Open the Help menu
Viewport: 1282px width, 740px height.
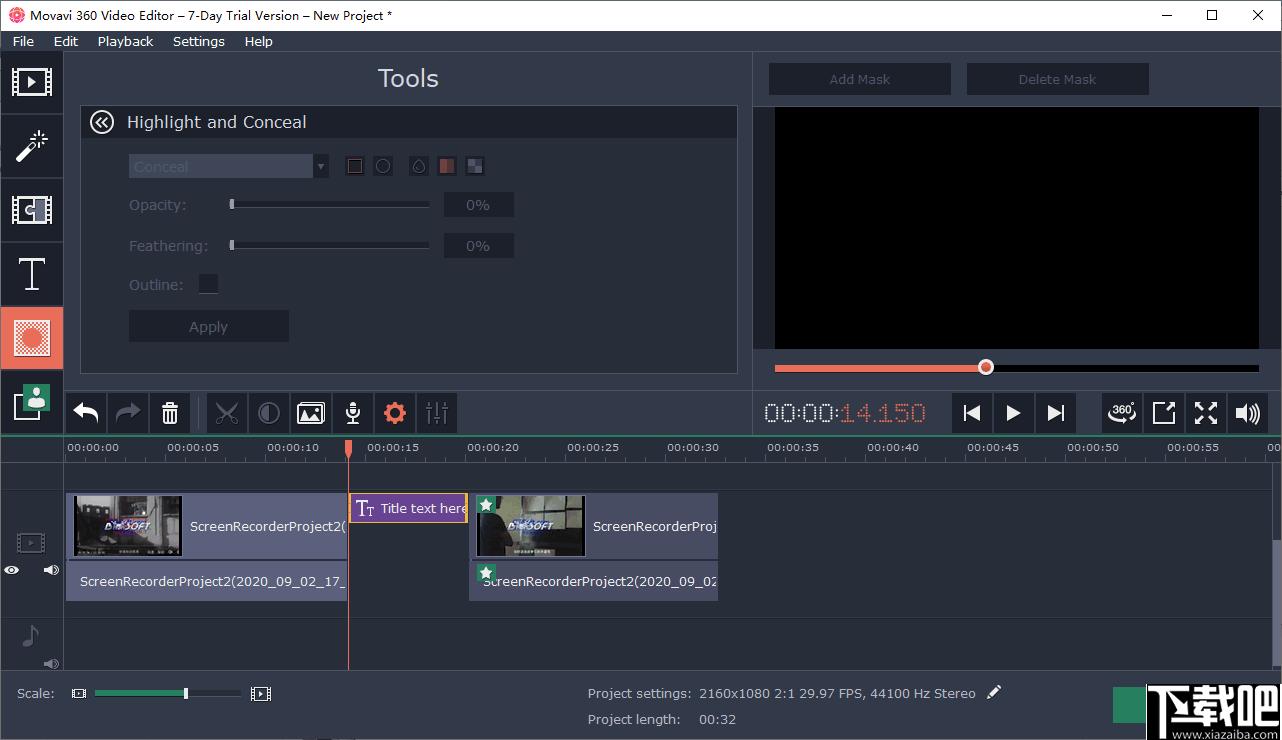click(x=258, y=41)
